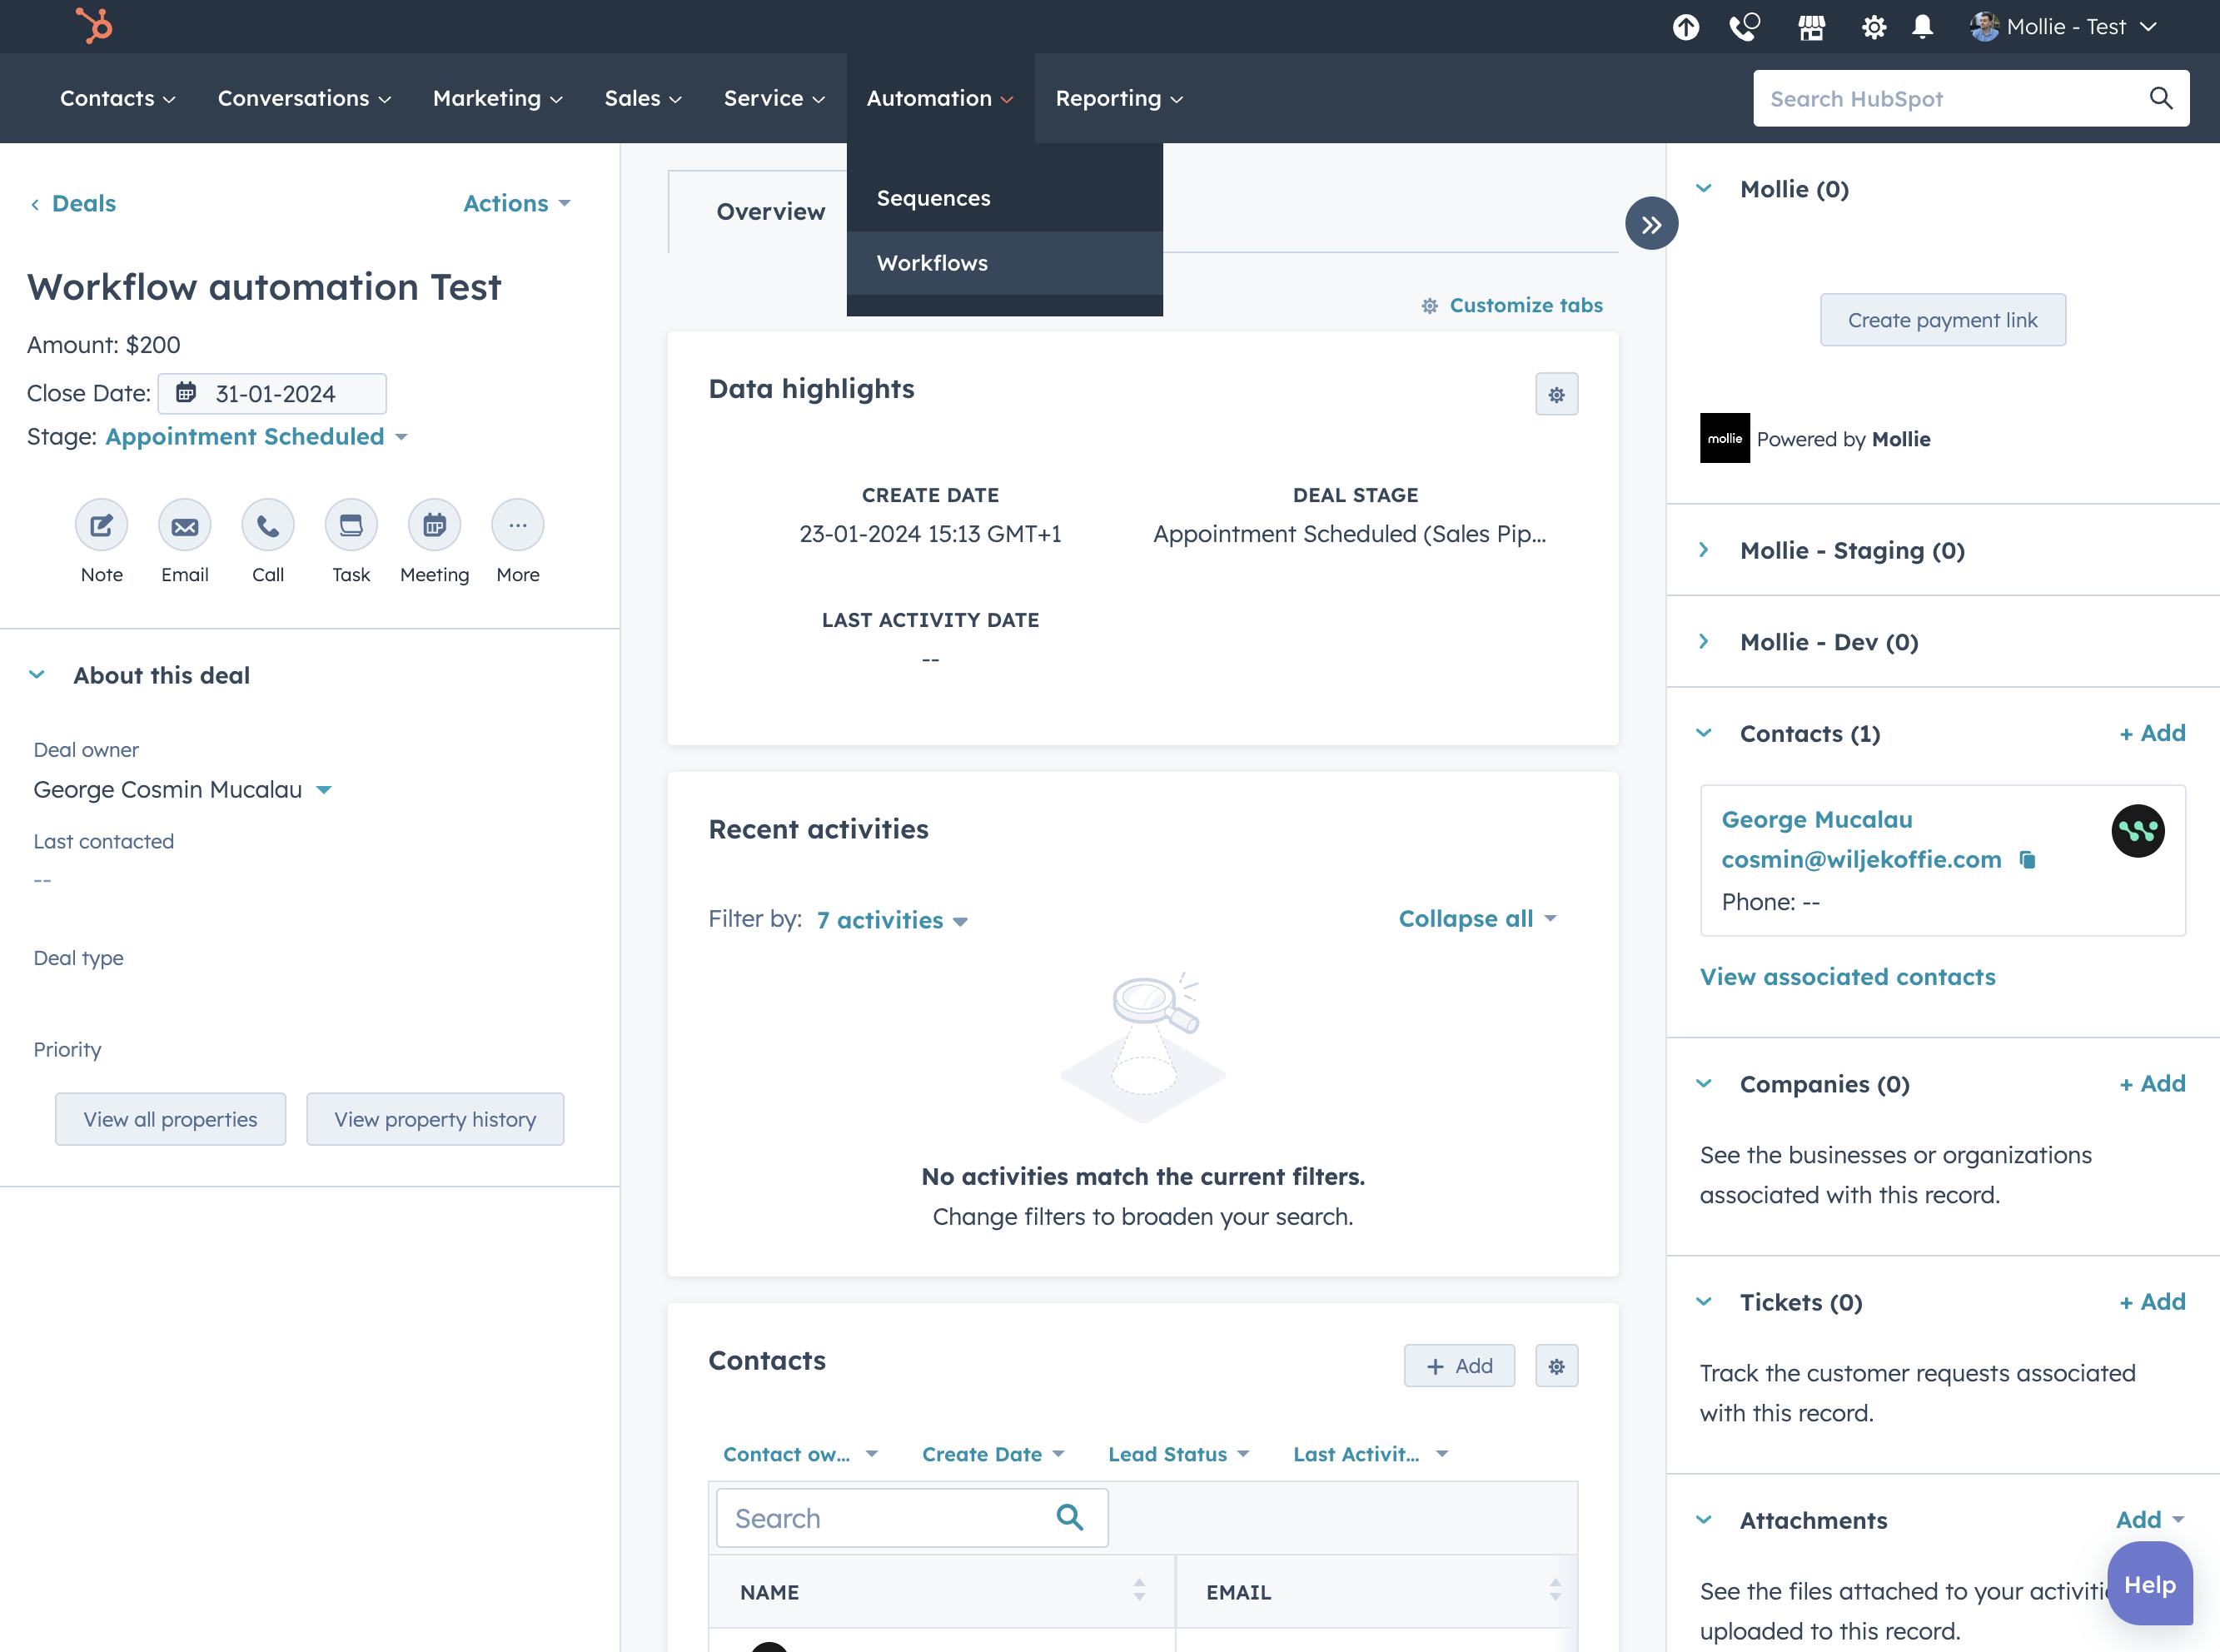Create a Task with the Task icon
This screenshot has height=1652, width=2220.
(351, 525)
